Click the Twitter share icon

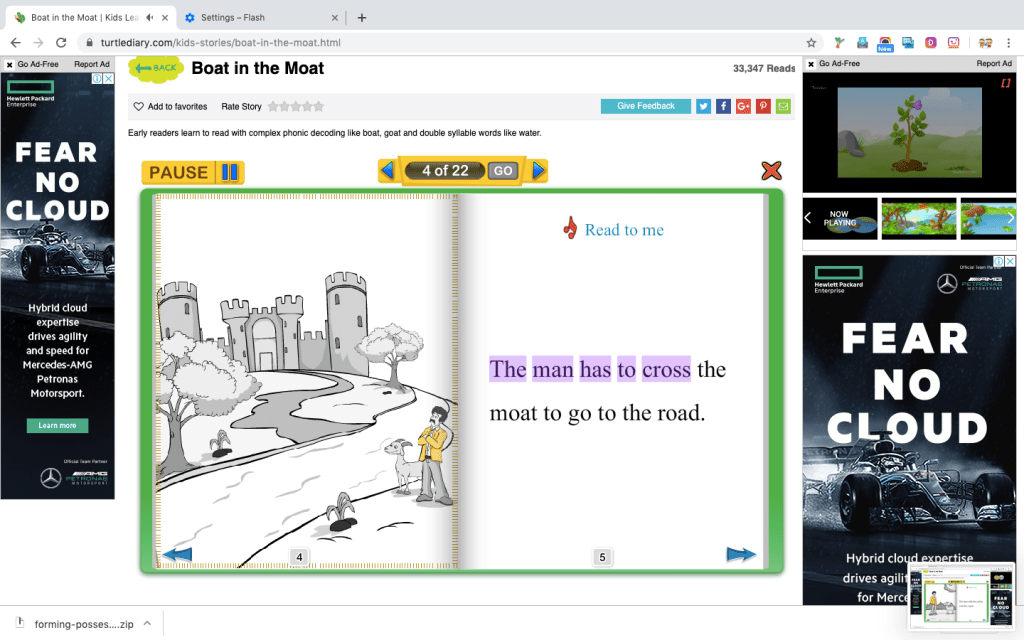(x=703, y=106)
